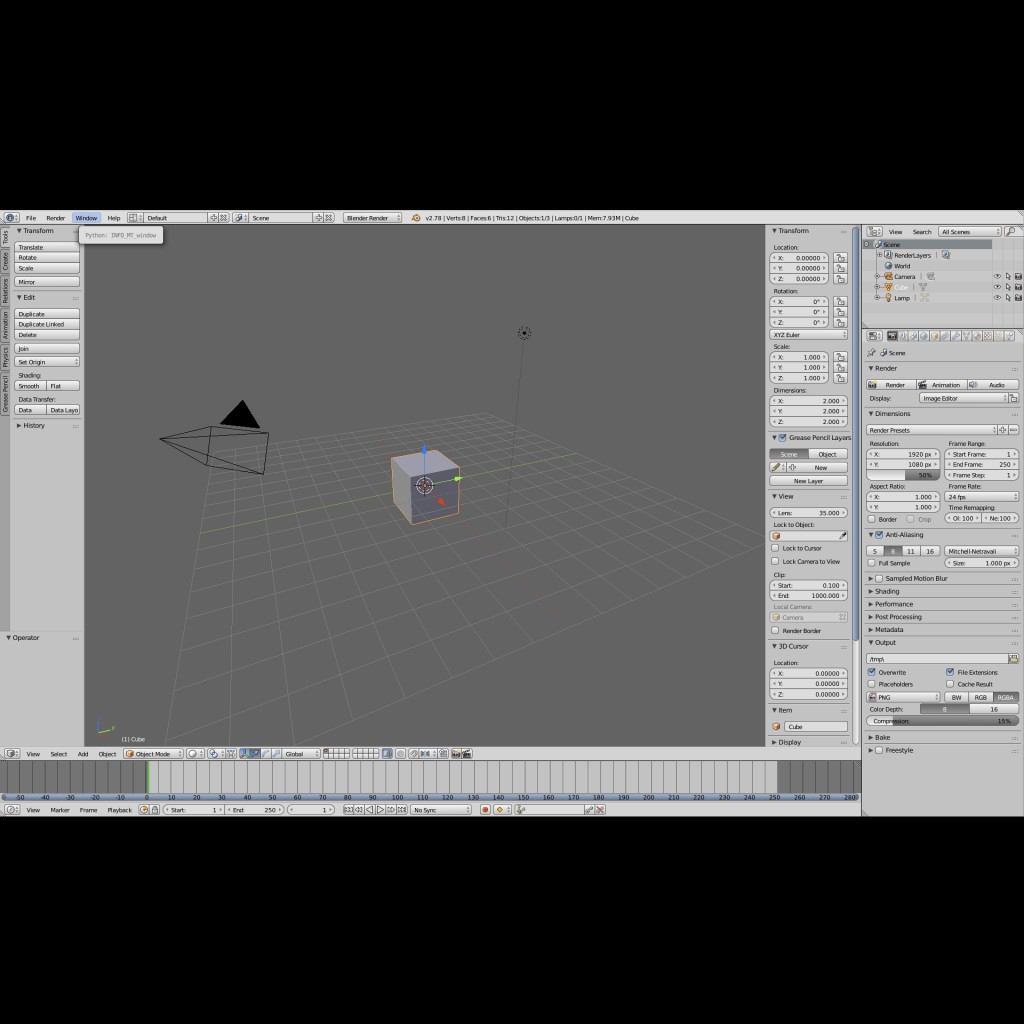This screenshot has width=1024, height=1024.
Task: Switch to the Create tab in tool shelf
Action: click(6, 258)
